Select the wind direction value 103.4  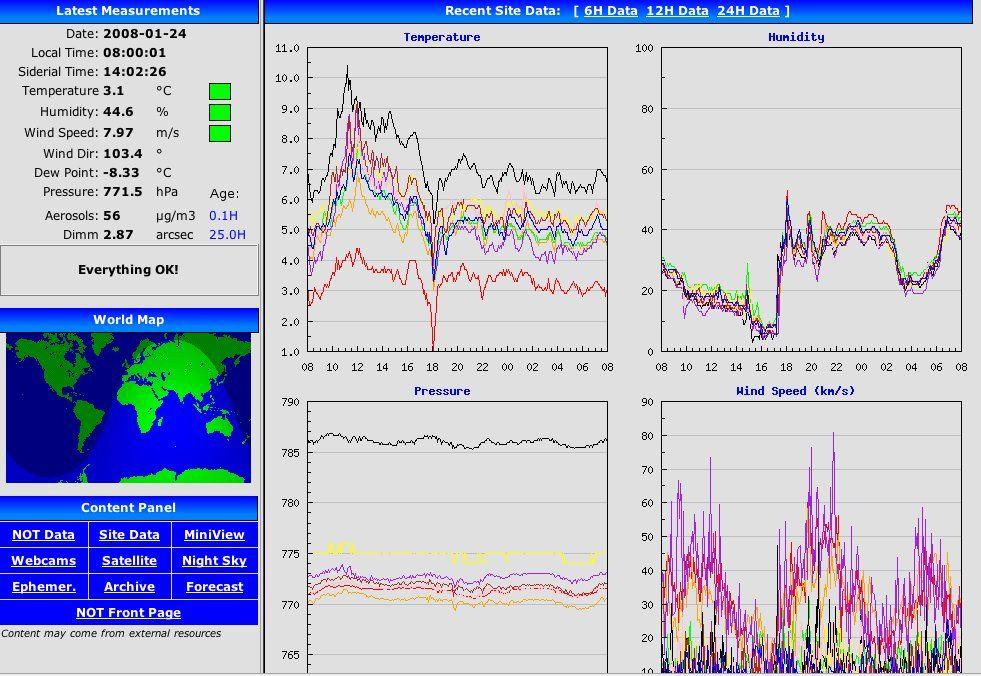123,154
